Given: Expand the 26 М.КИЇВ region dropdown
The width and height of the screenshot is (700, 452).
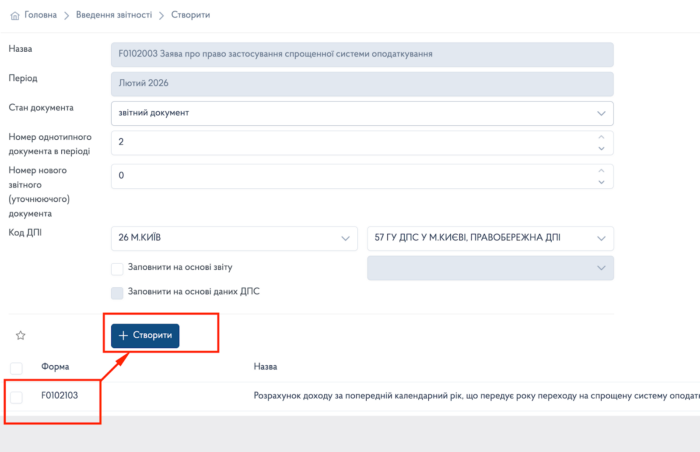Looking at the screenshot, I should point(235,238).
